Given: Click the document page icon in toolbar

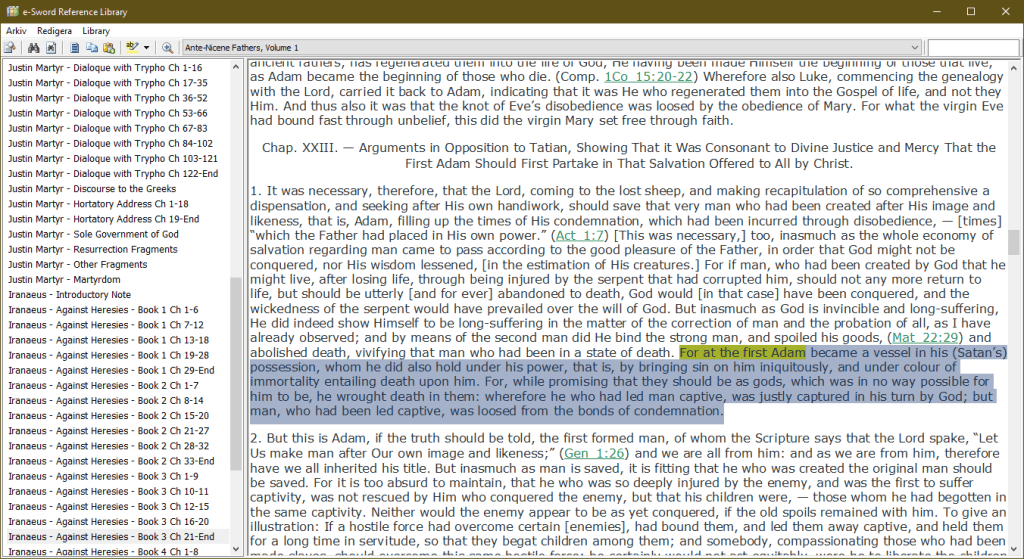Looking at the screenshot, I should click(x=75, y=47).
